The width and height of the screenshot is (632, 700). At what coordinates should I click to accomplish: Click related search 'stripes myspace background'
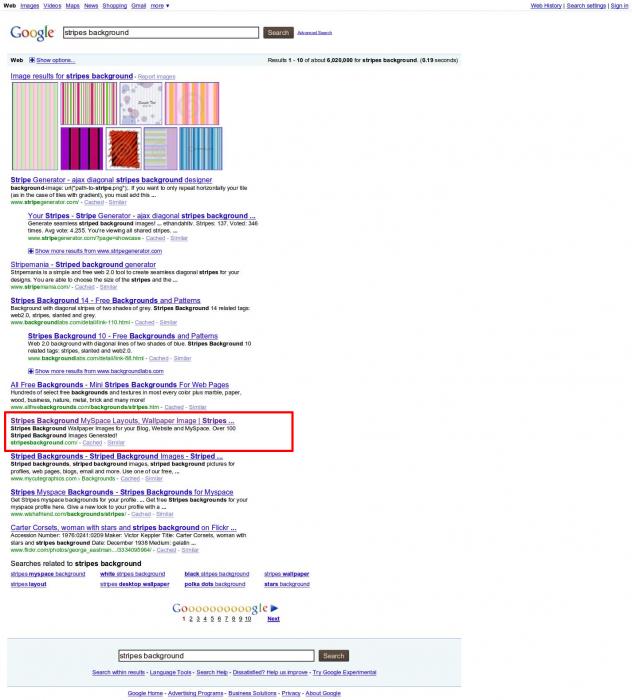(48, 574)
